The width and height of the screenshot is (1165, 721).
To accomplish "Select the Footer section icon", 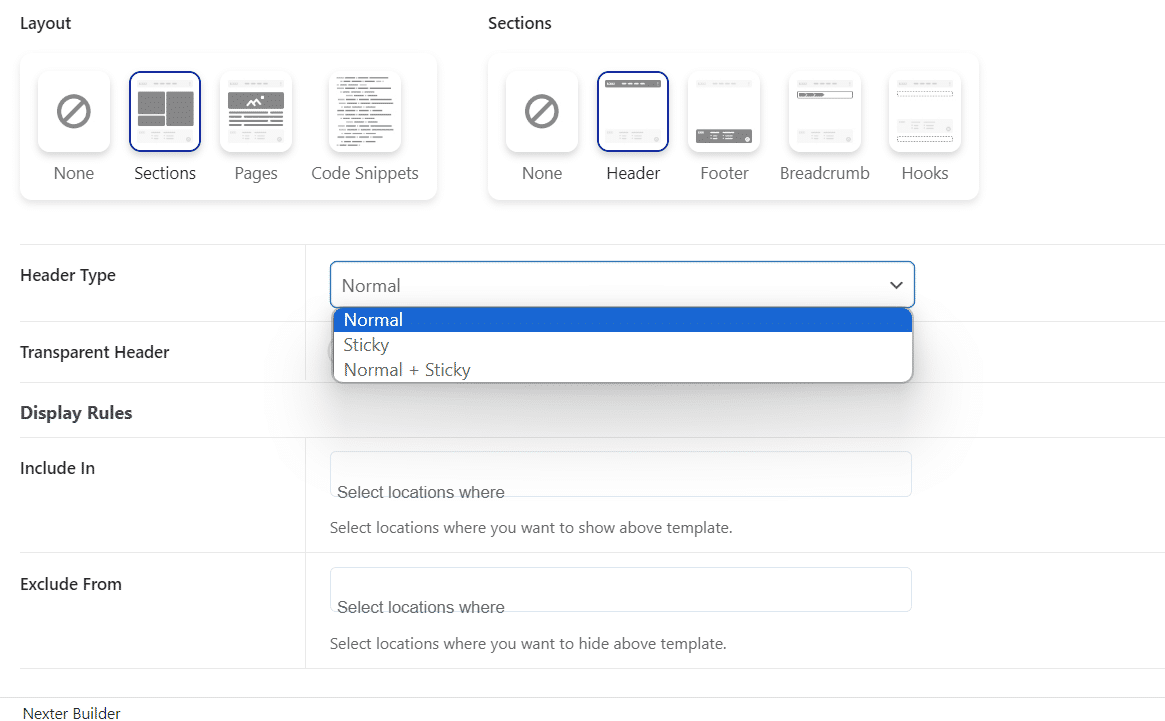I will click(724, 112).
